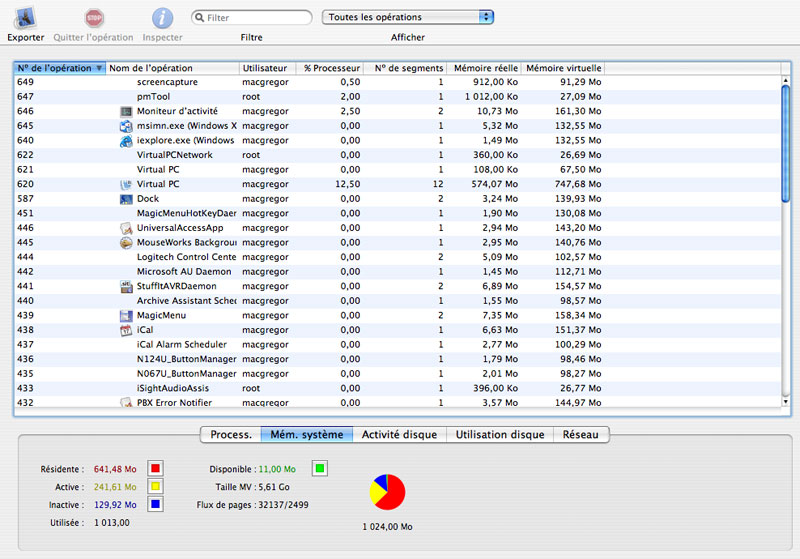The image size is (800, 559).
Task: Click the Exporter toolbar icon
Action: 25,18
